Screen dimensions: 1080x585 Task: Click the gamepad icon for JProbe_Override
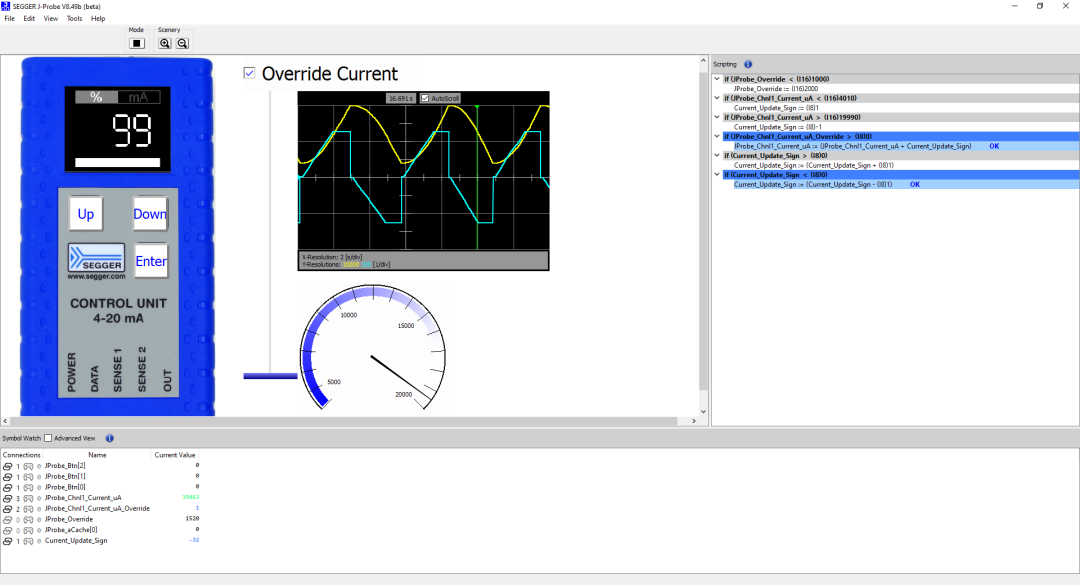28,520
